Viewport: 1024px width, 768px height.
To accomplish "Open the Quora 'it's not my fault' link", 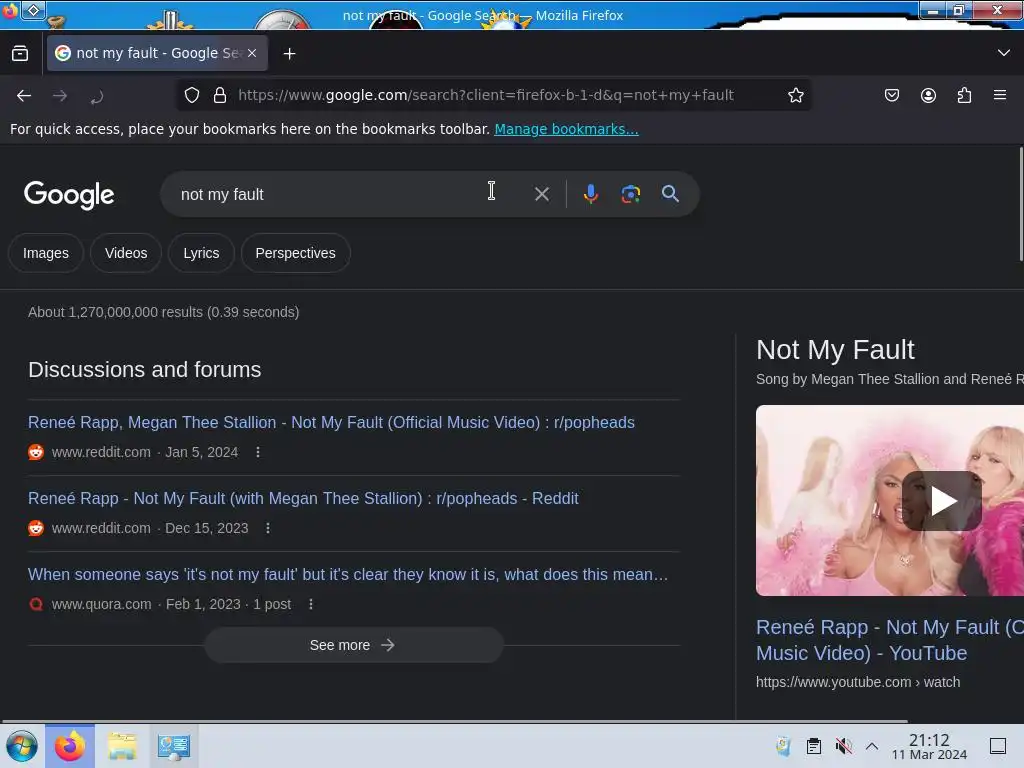I will [x=347, y=574].
